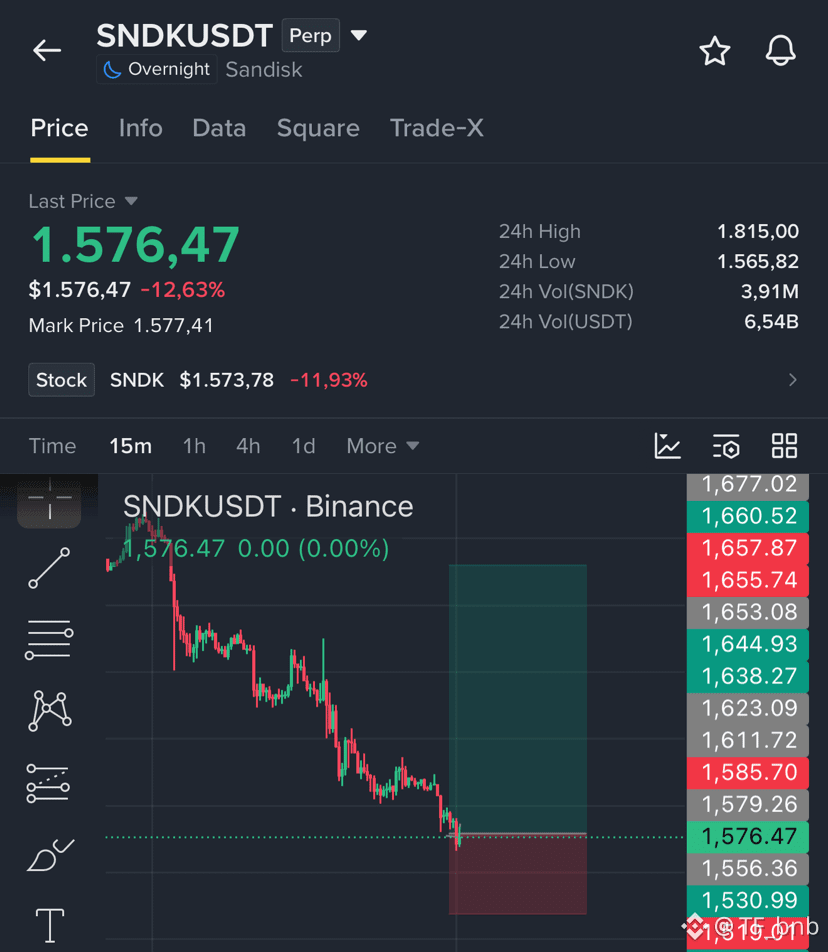Select the Time chart view
Image resolution: width=828 pixels, height=952 pixels.
52,446
